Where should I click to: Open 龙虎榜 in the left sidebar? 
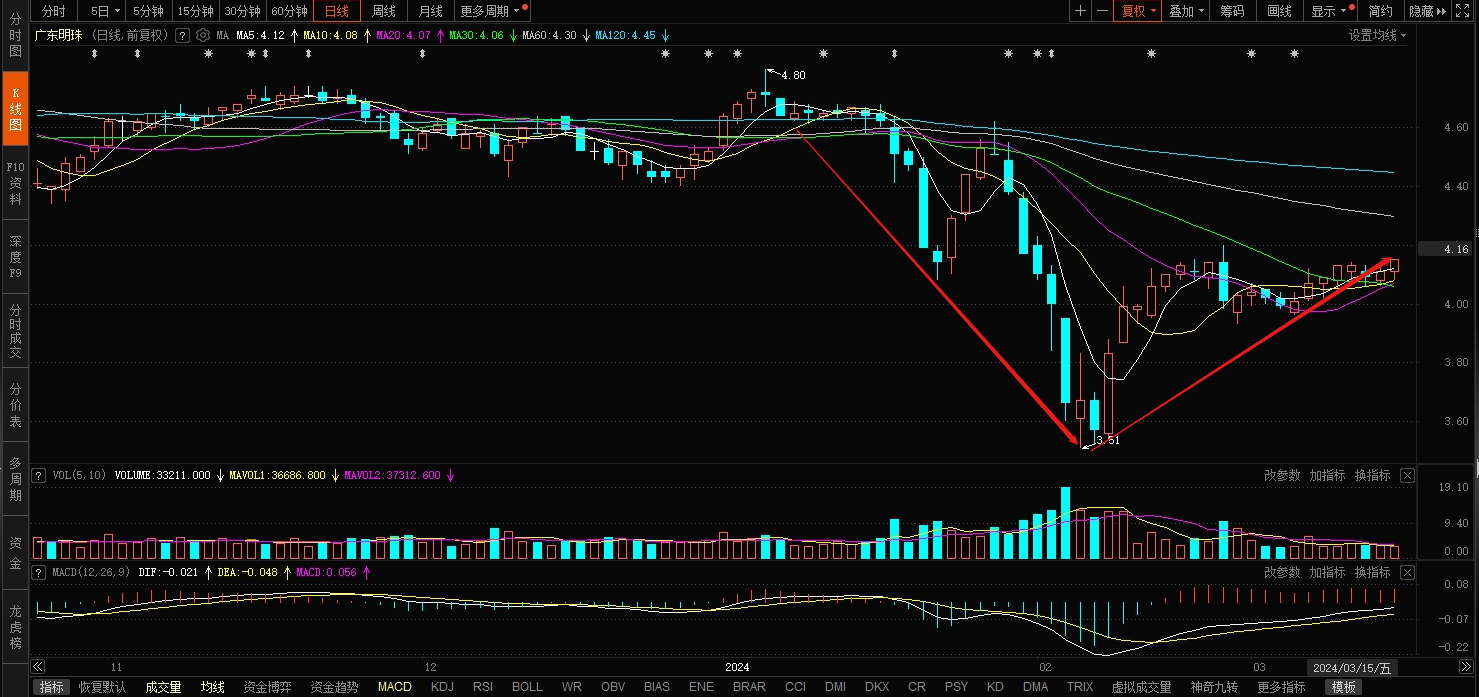(x=15, y=627)
